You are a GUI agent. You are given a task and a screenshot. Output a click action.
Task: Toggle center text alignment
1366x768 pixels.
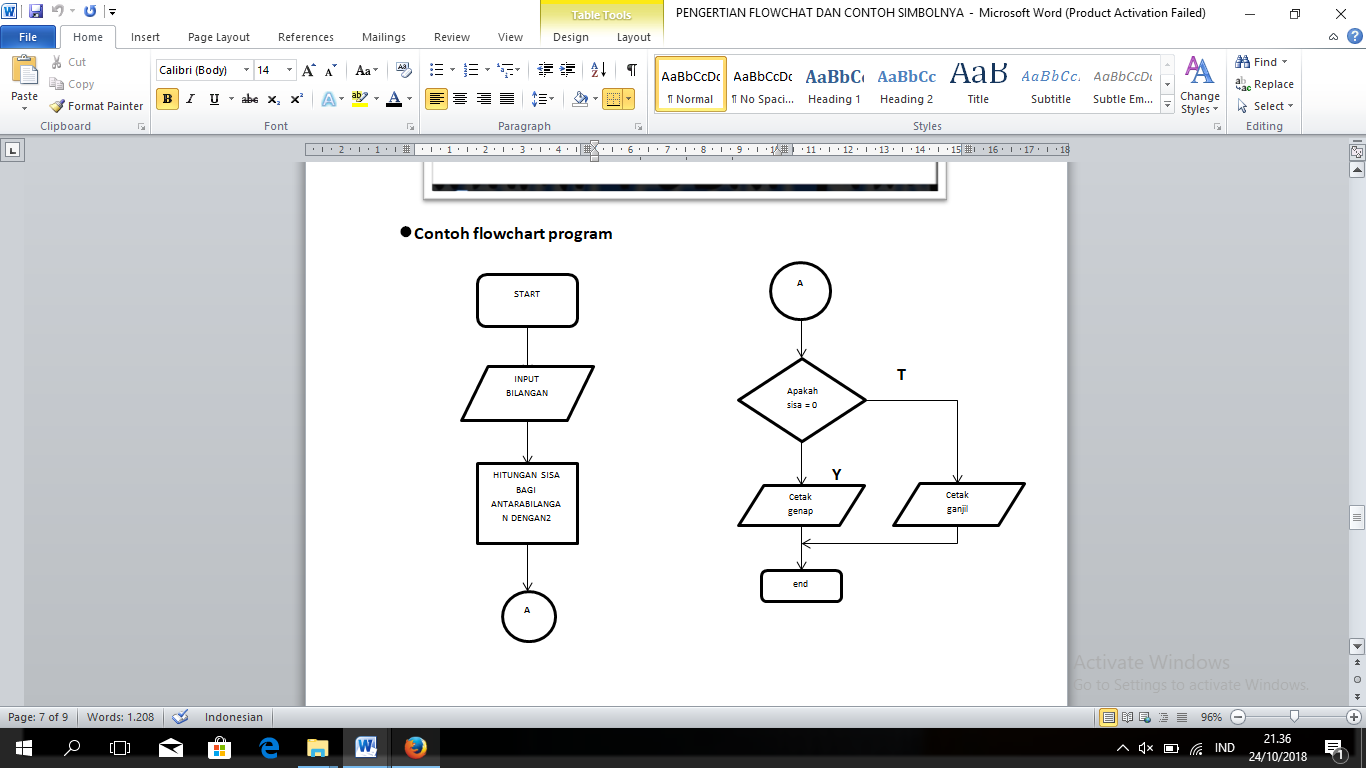click(458, 100)
